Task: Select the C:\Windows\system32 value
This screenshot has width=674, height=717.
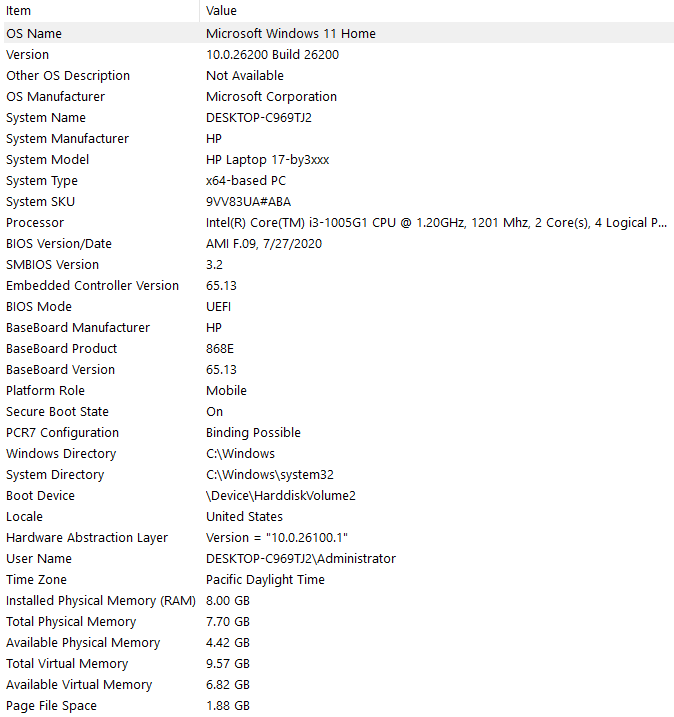Action: [270, 475]
